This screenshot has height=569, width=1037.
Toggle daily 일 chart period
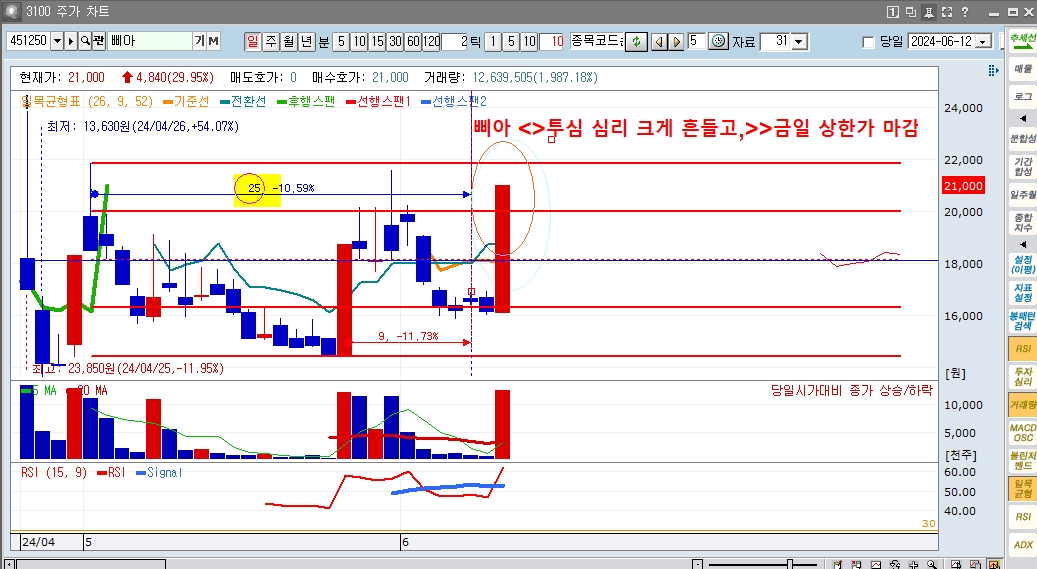[x=252, y=42]
